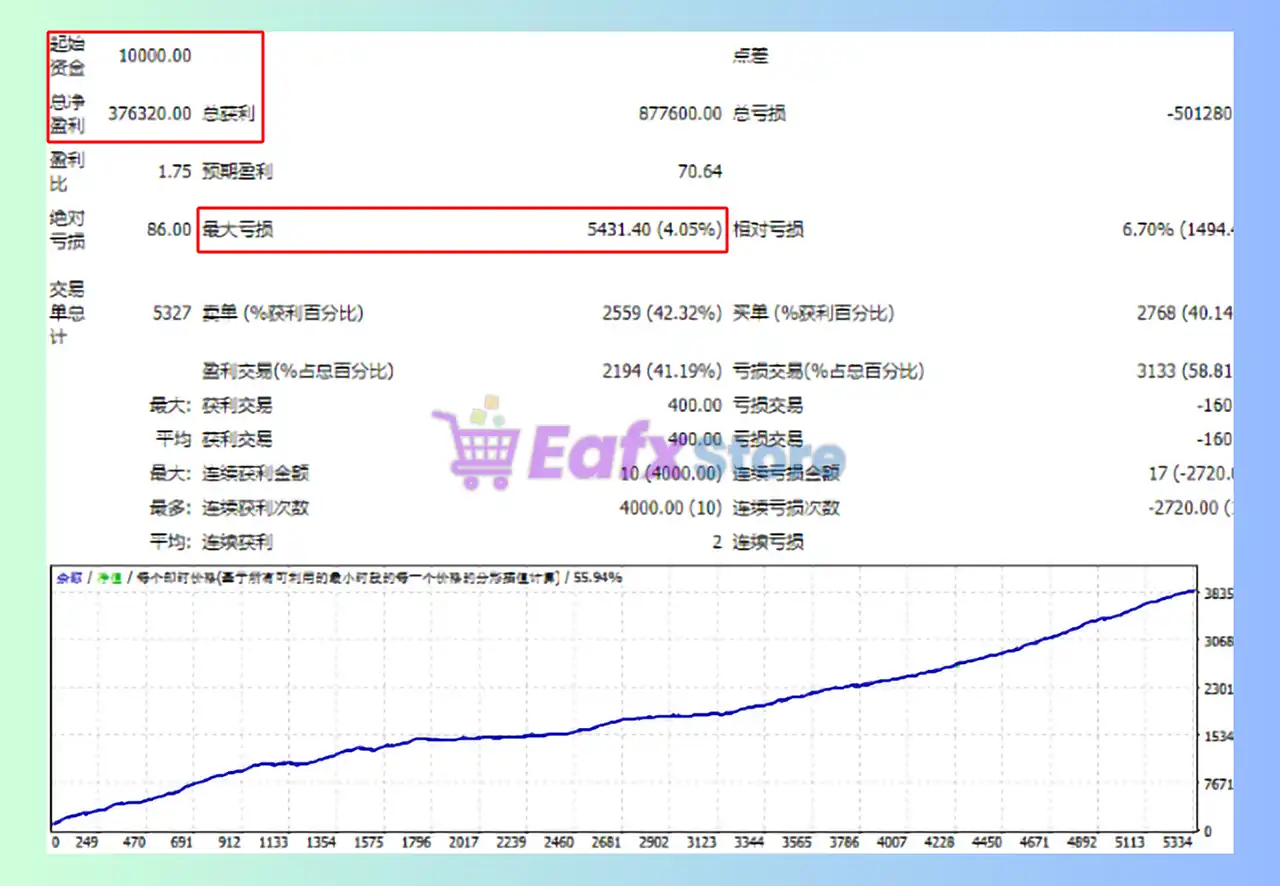
Task: Click the total net profit 376320.00
Action: [149, 113]
